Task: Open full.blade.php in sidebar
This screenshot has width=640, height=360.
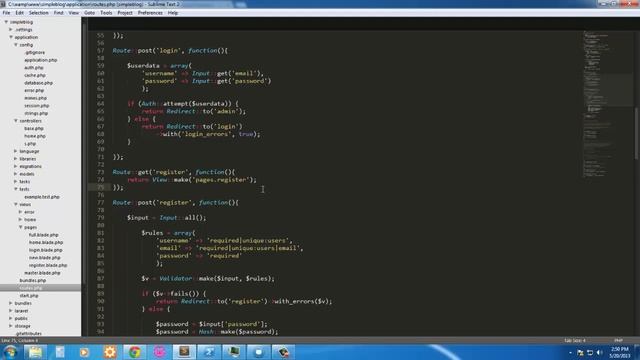Action: pos(43,235)
